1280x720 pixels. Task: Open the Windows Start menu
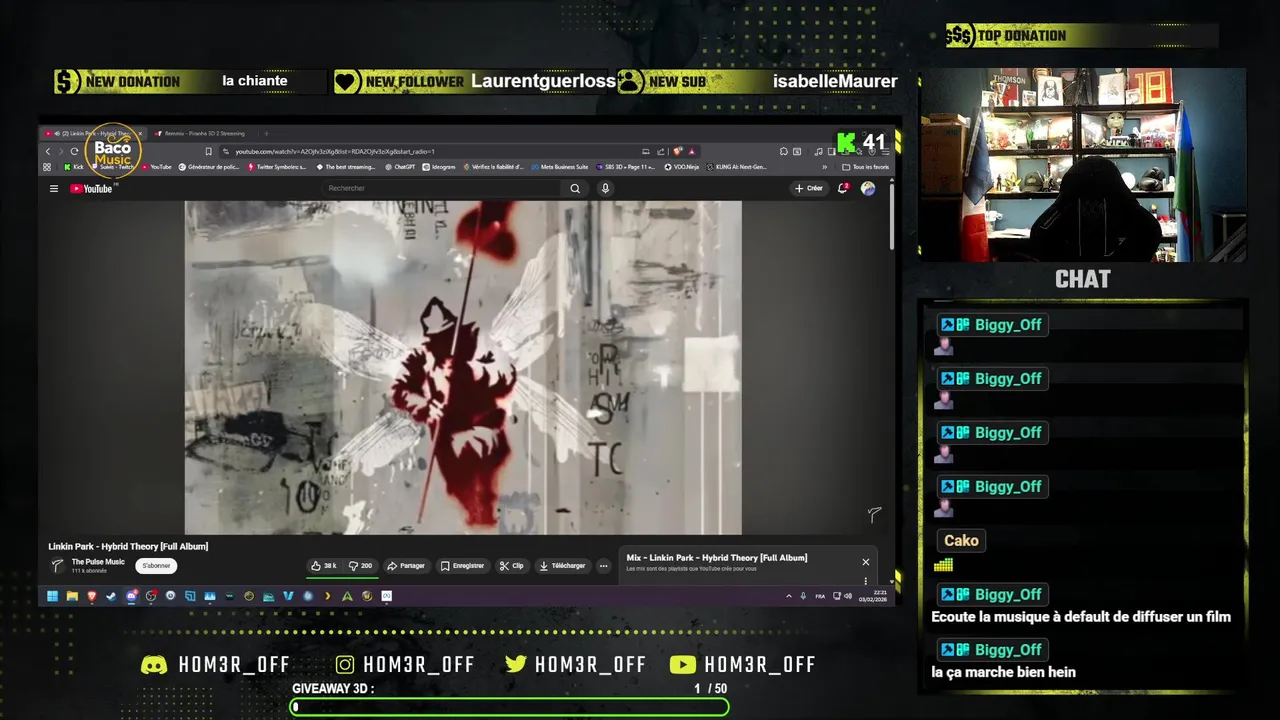52,596
